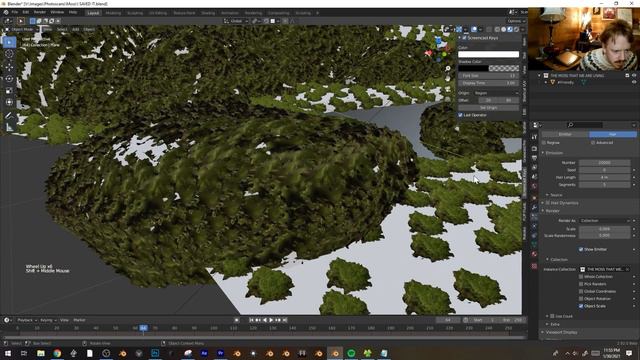Select the Annotate tool
The width and height of the screenshot is (640, 360).
point(9,116)
